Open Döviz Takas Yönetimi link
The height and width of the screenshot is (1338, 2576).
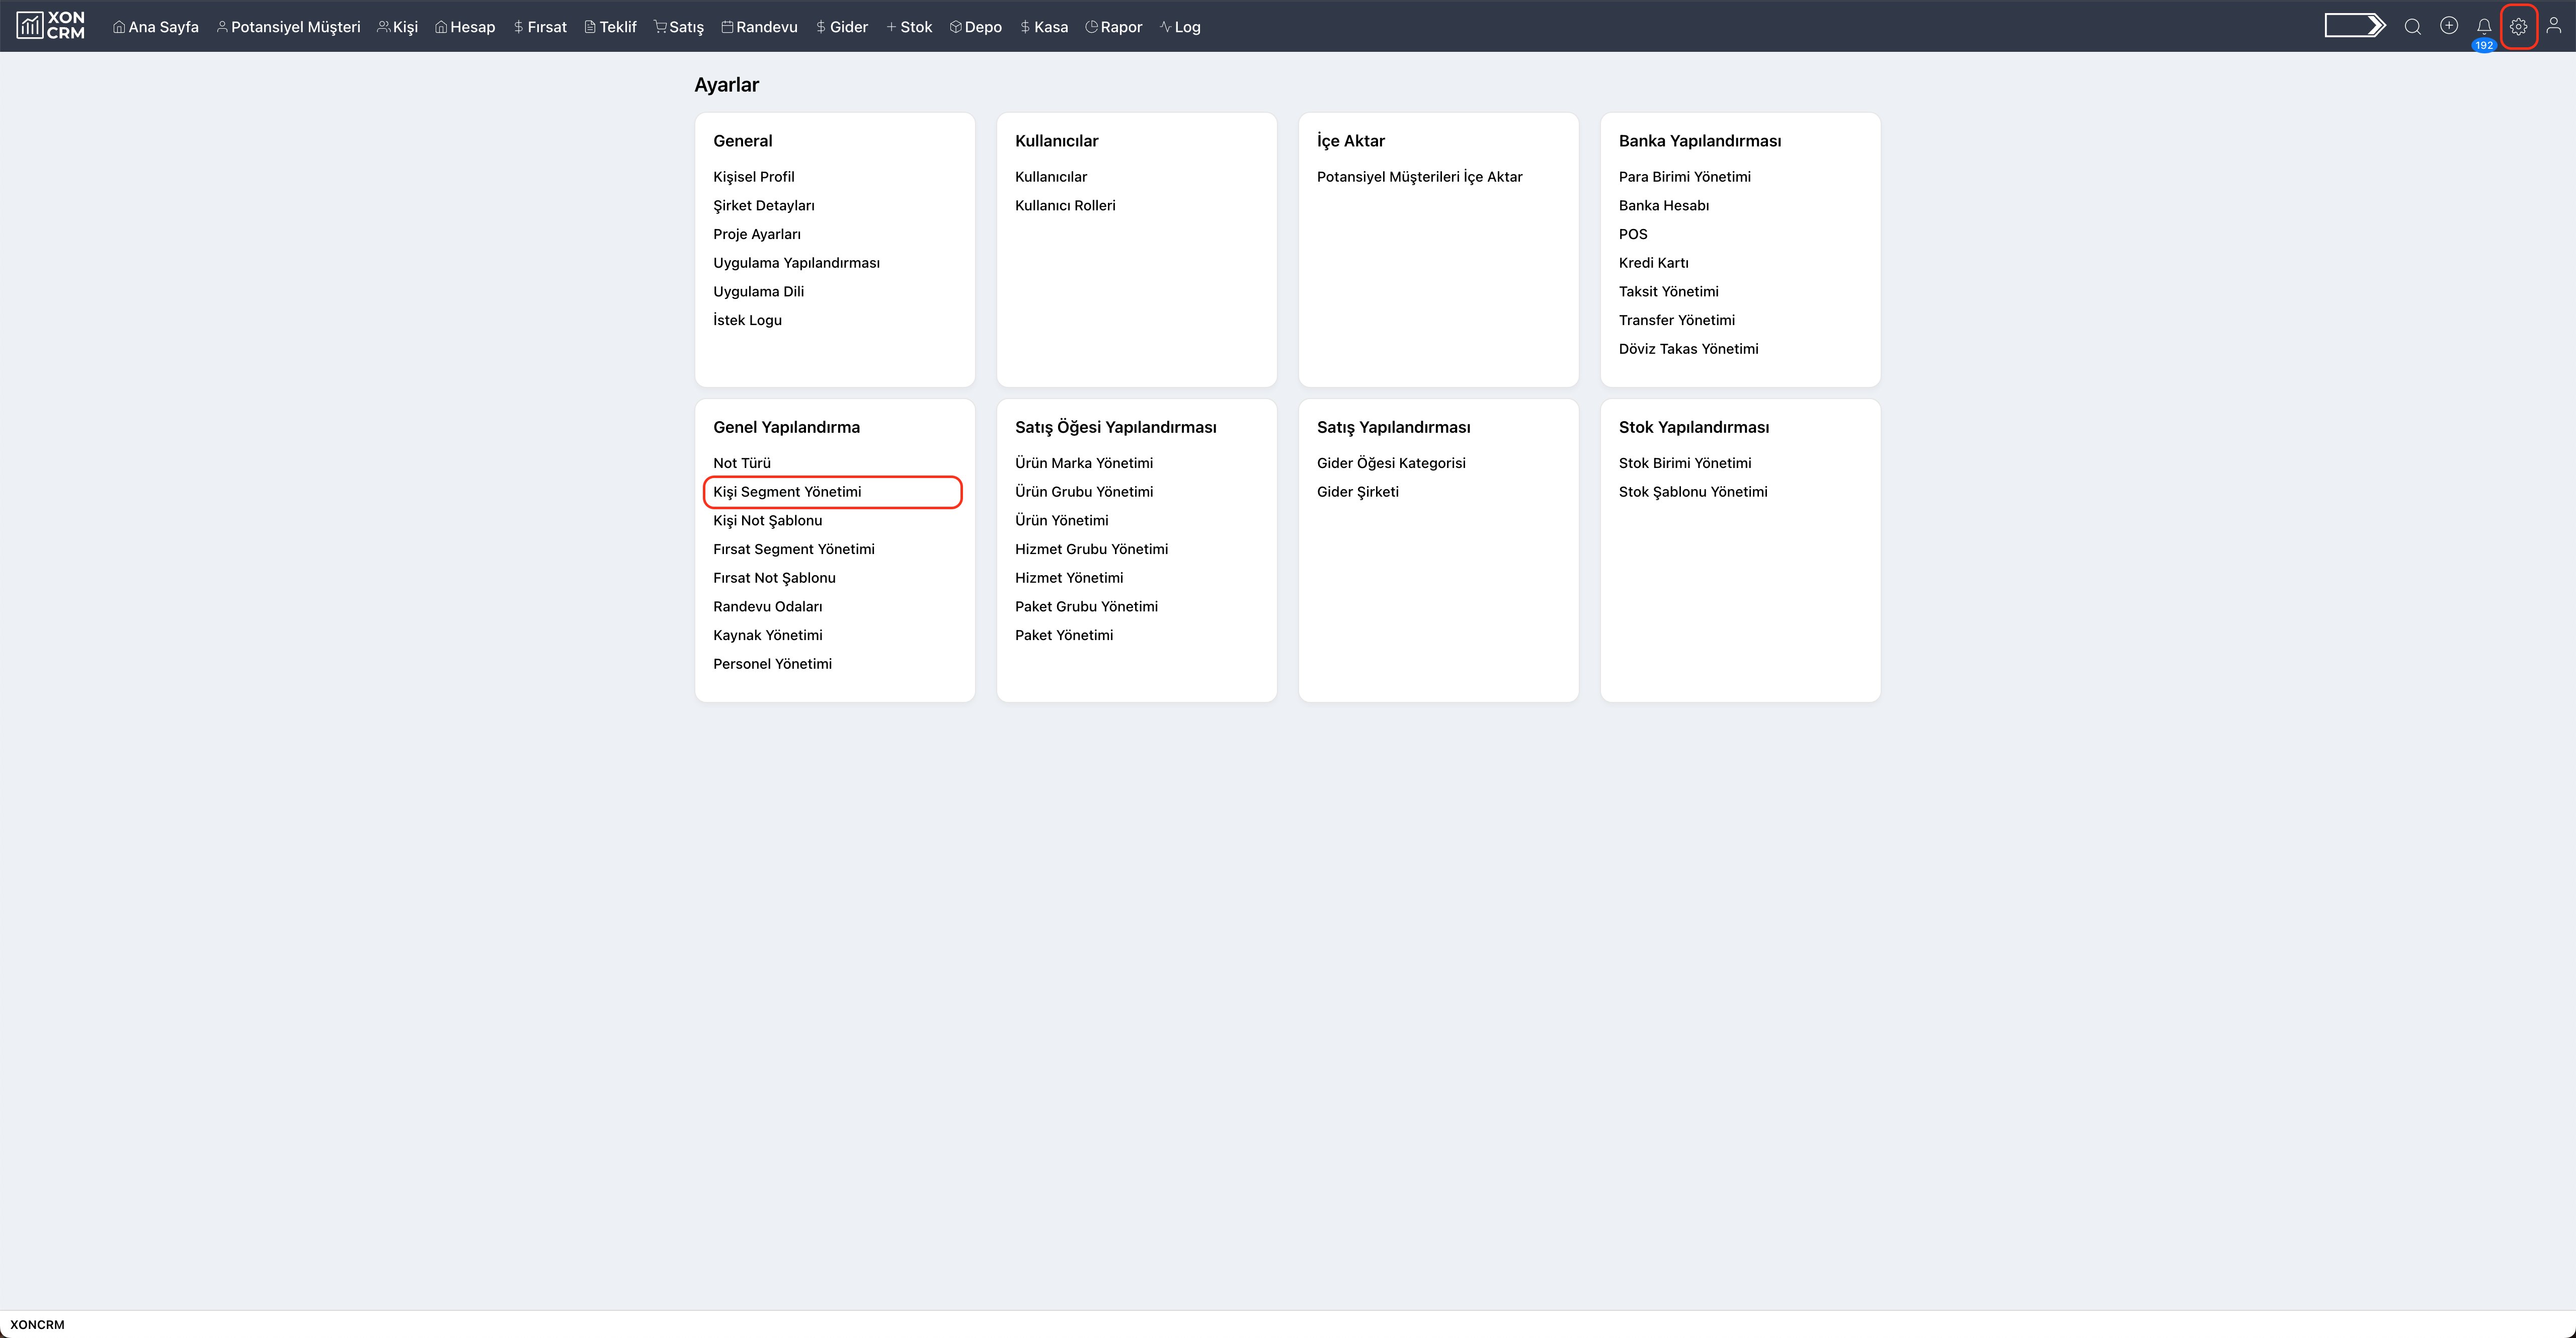coord(1689,349)
